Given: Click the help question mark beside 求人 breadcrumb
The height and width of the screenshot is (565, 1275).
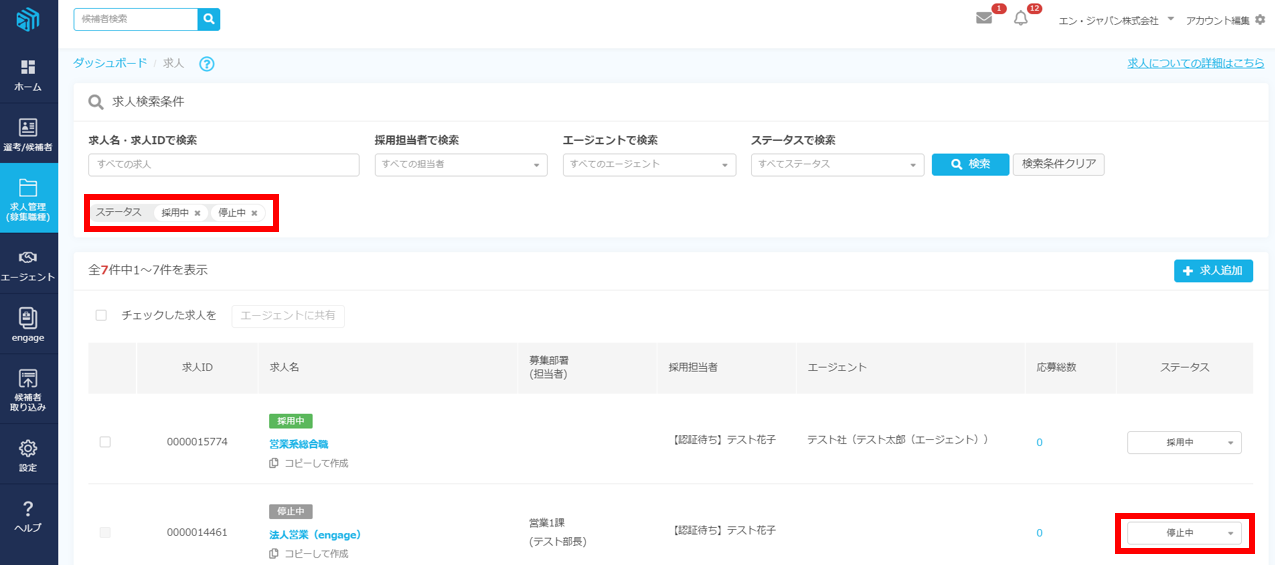Looking at the screenshot, I should (x=207, y=64).
